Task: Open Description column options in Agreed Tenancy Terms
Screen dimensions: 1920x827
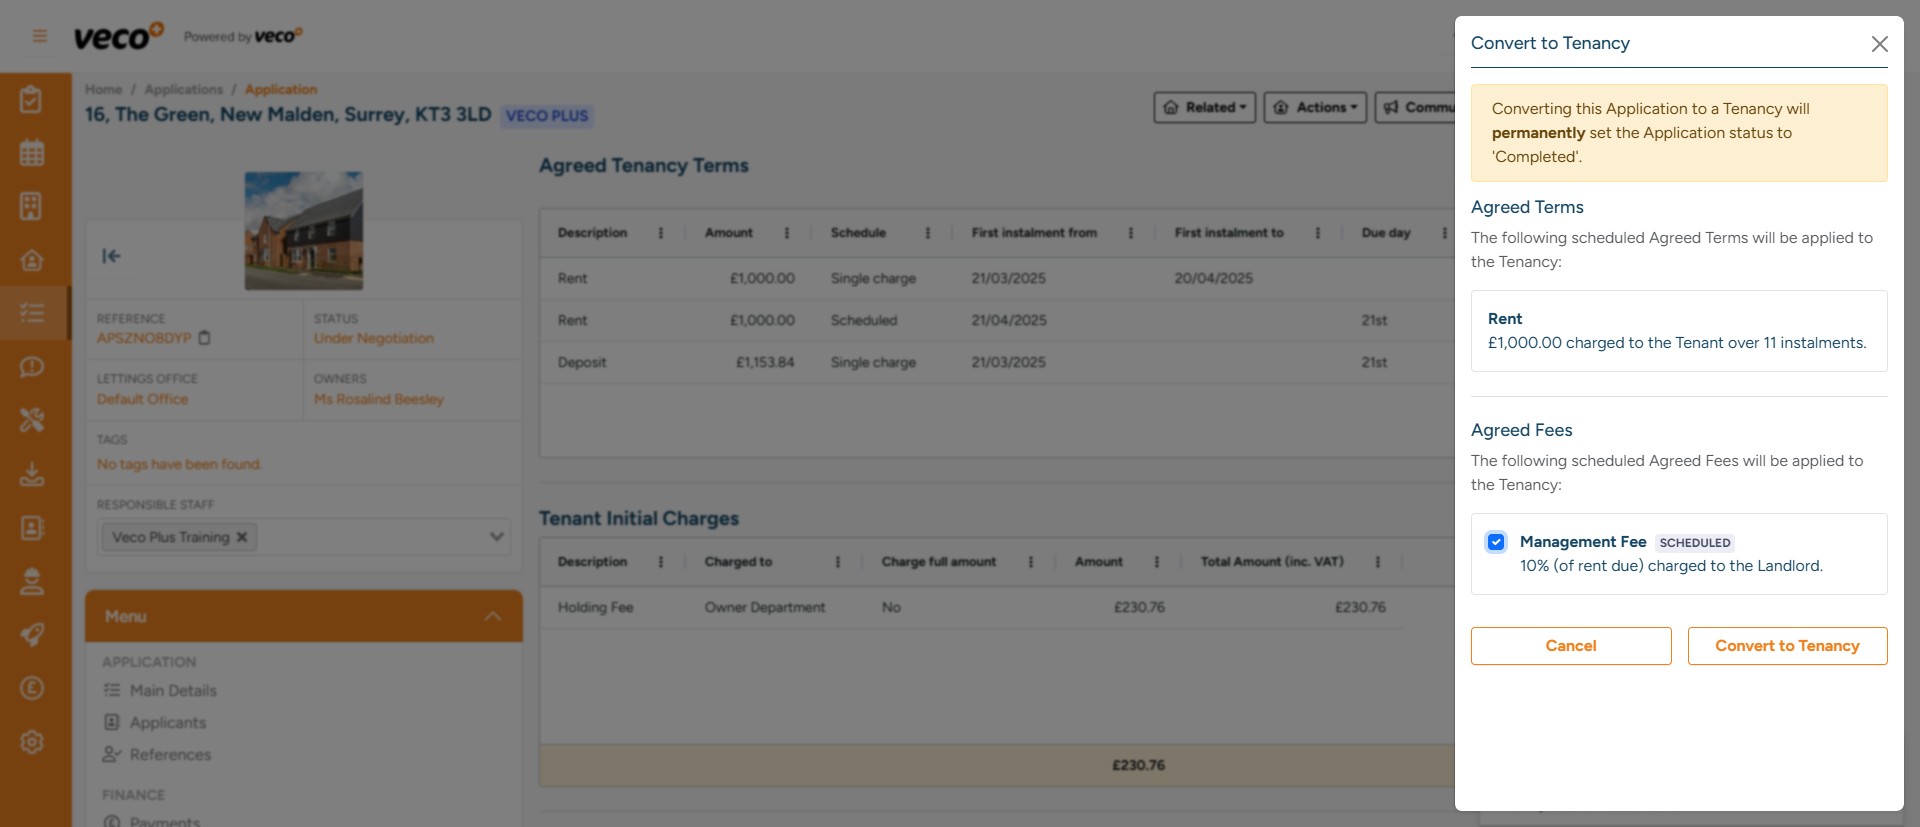Action: [661, 233]
